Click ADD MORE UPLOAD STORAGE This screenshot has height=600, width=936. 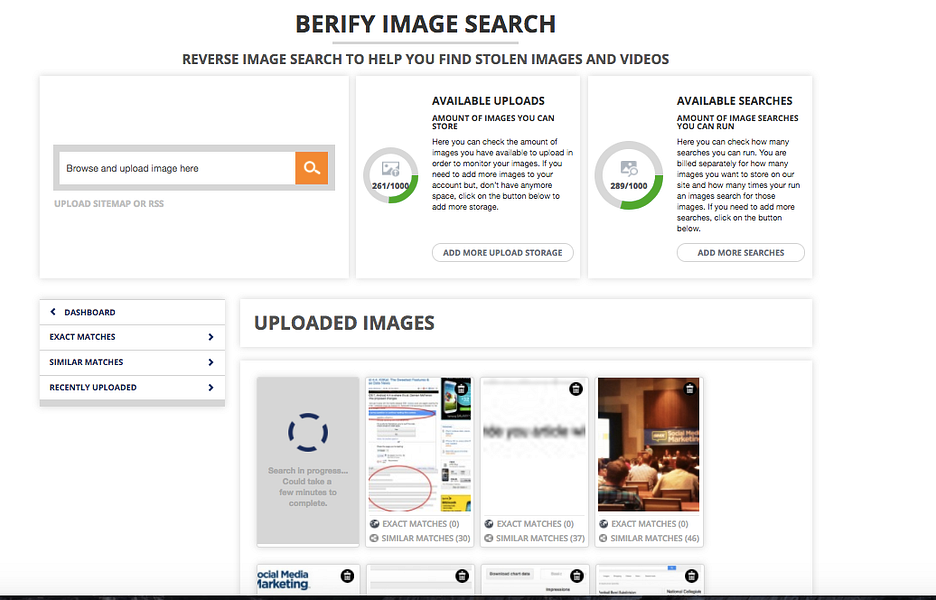point(502,252)
